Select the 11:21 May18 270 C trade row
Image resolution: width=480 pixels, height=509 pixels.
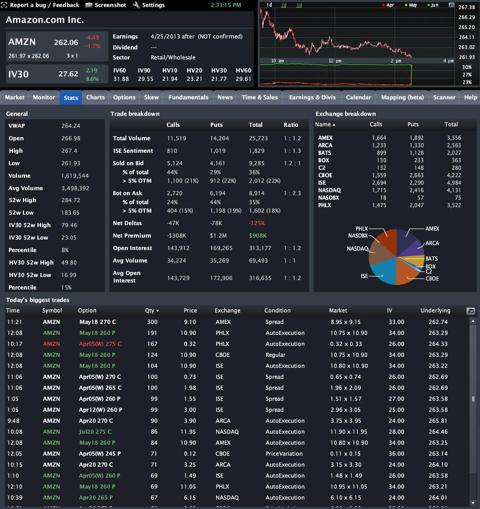(235, 322)
